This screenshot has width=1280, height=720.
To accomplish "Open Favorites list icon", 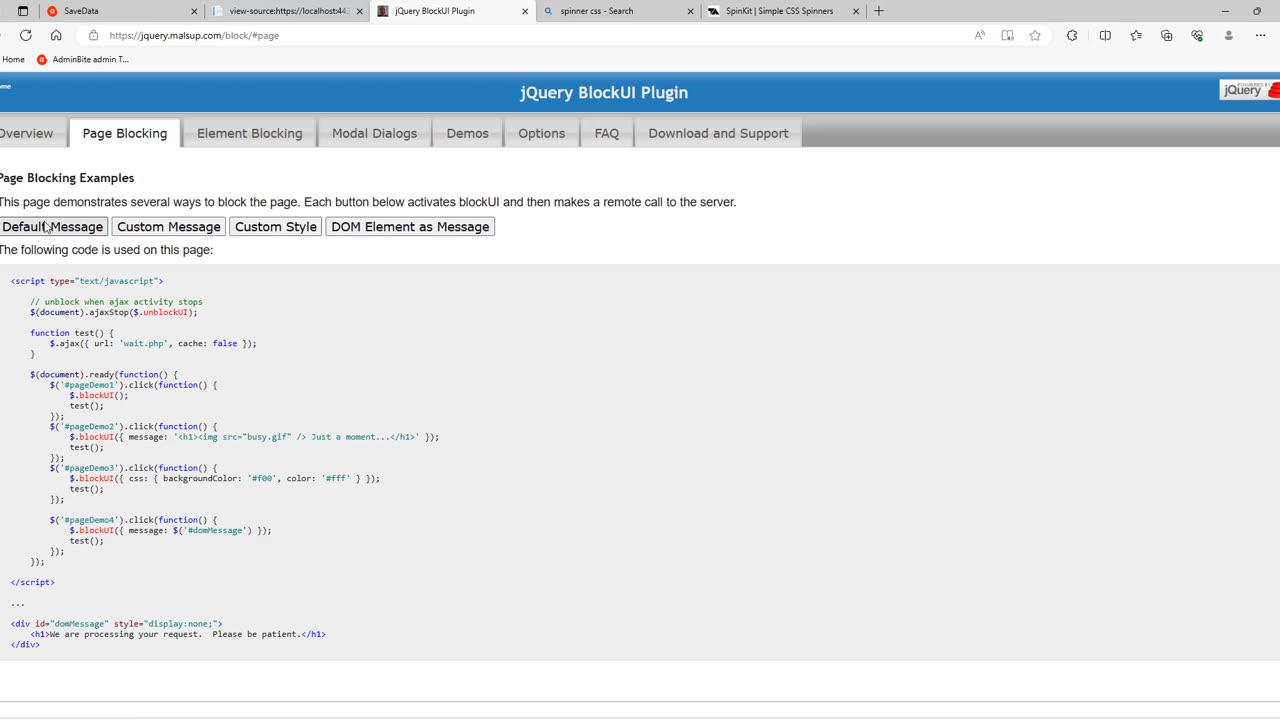I will [1136, 35].
